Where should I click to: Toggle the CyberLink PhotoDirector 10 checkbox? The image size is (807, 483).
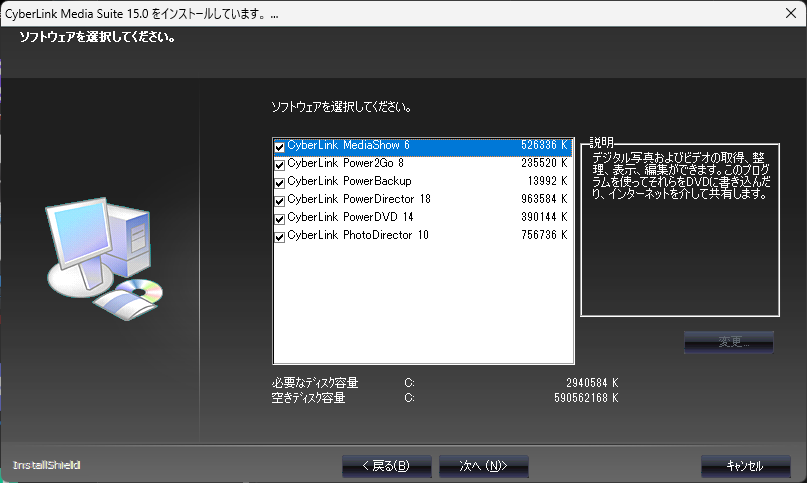[279, 237]
